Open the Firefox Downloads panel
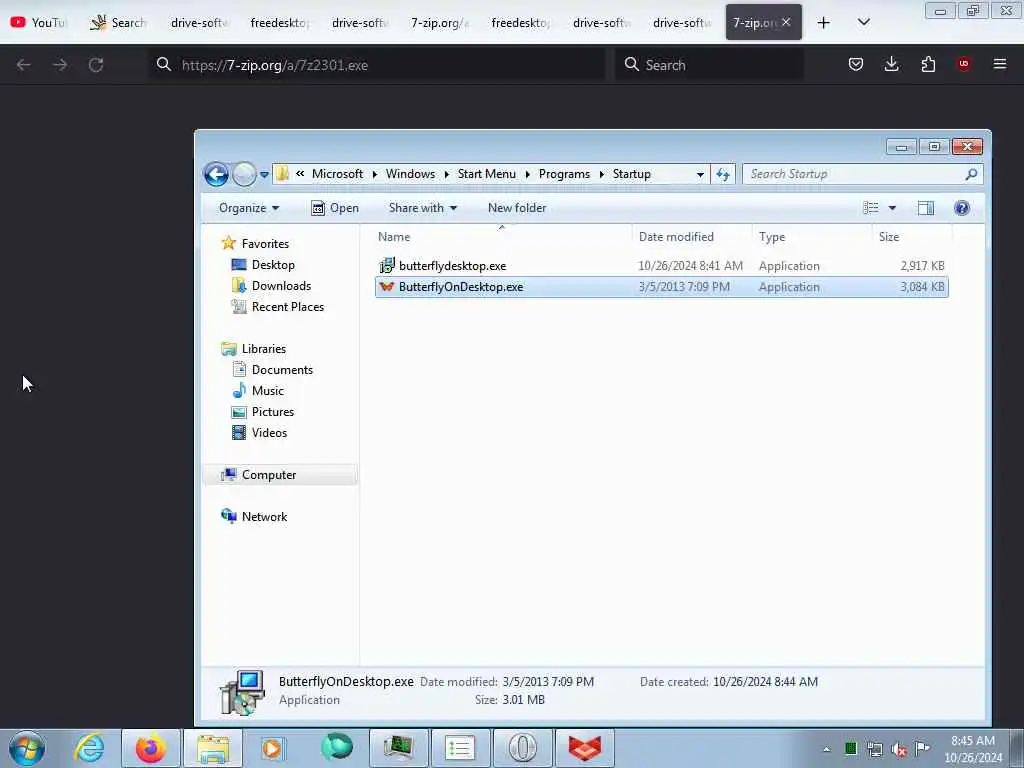 coord(891,64)
